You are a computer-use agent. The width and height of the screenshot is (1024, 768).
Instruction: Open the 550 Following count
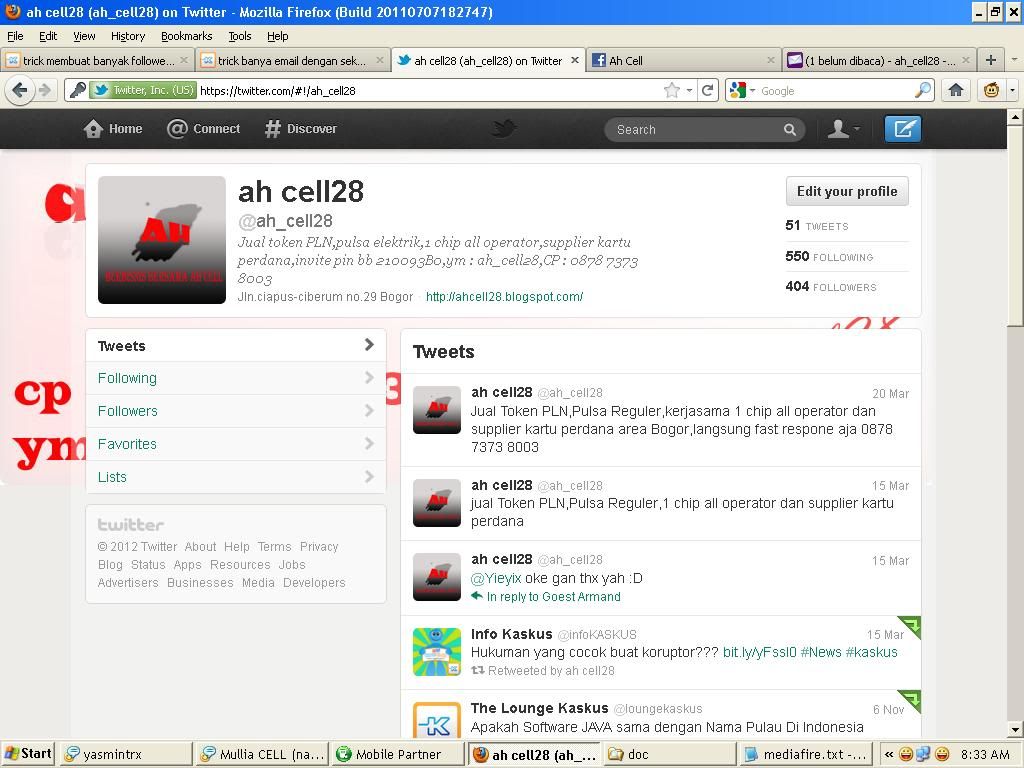(829, 256)
